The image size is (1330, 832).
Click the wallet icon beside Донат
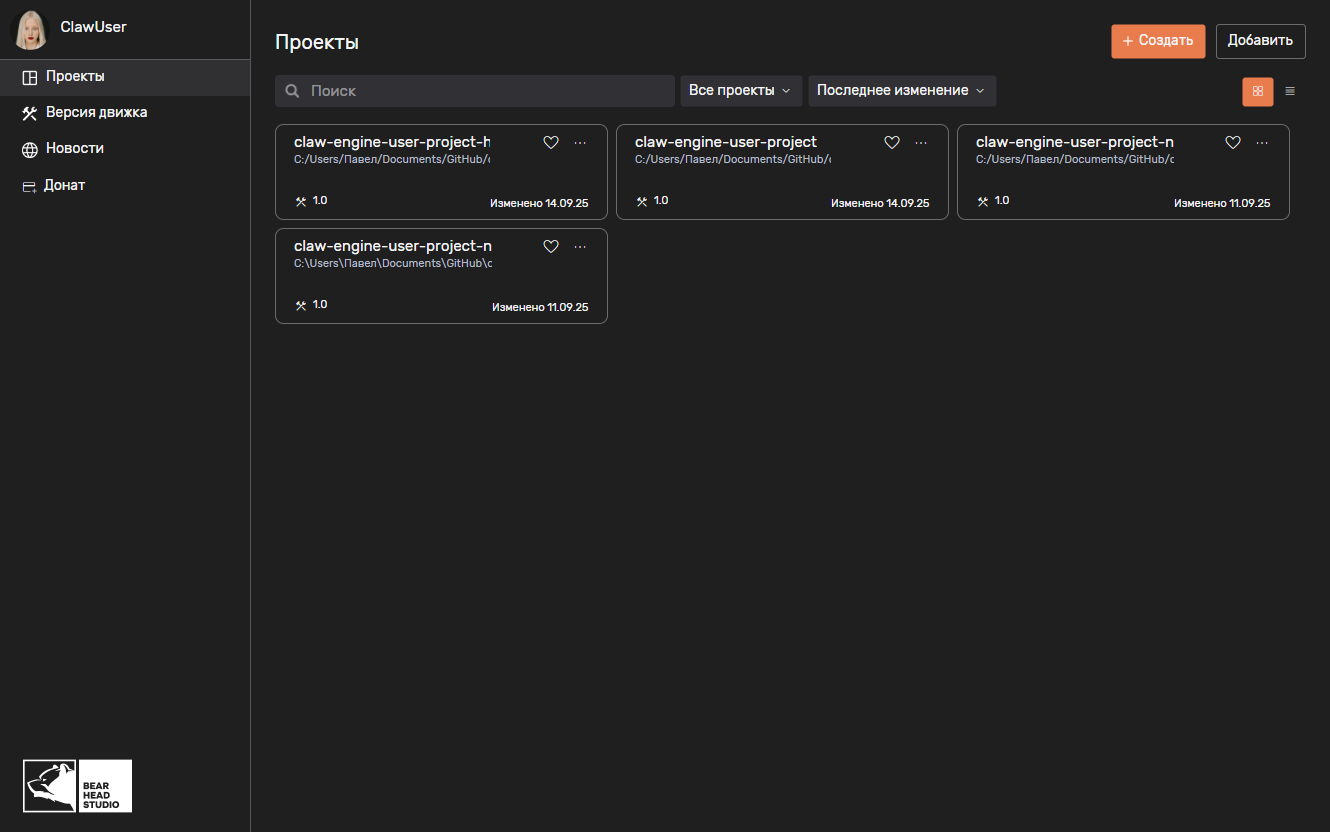point(29,186)
